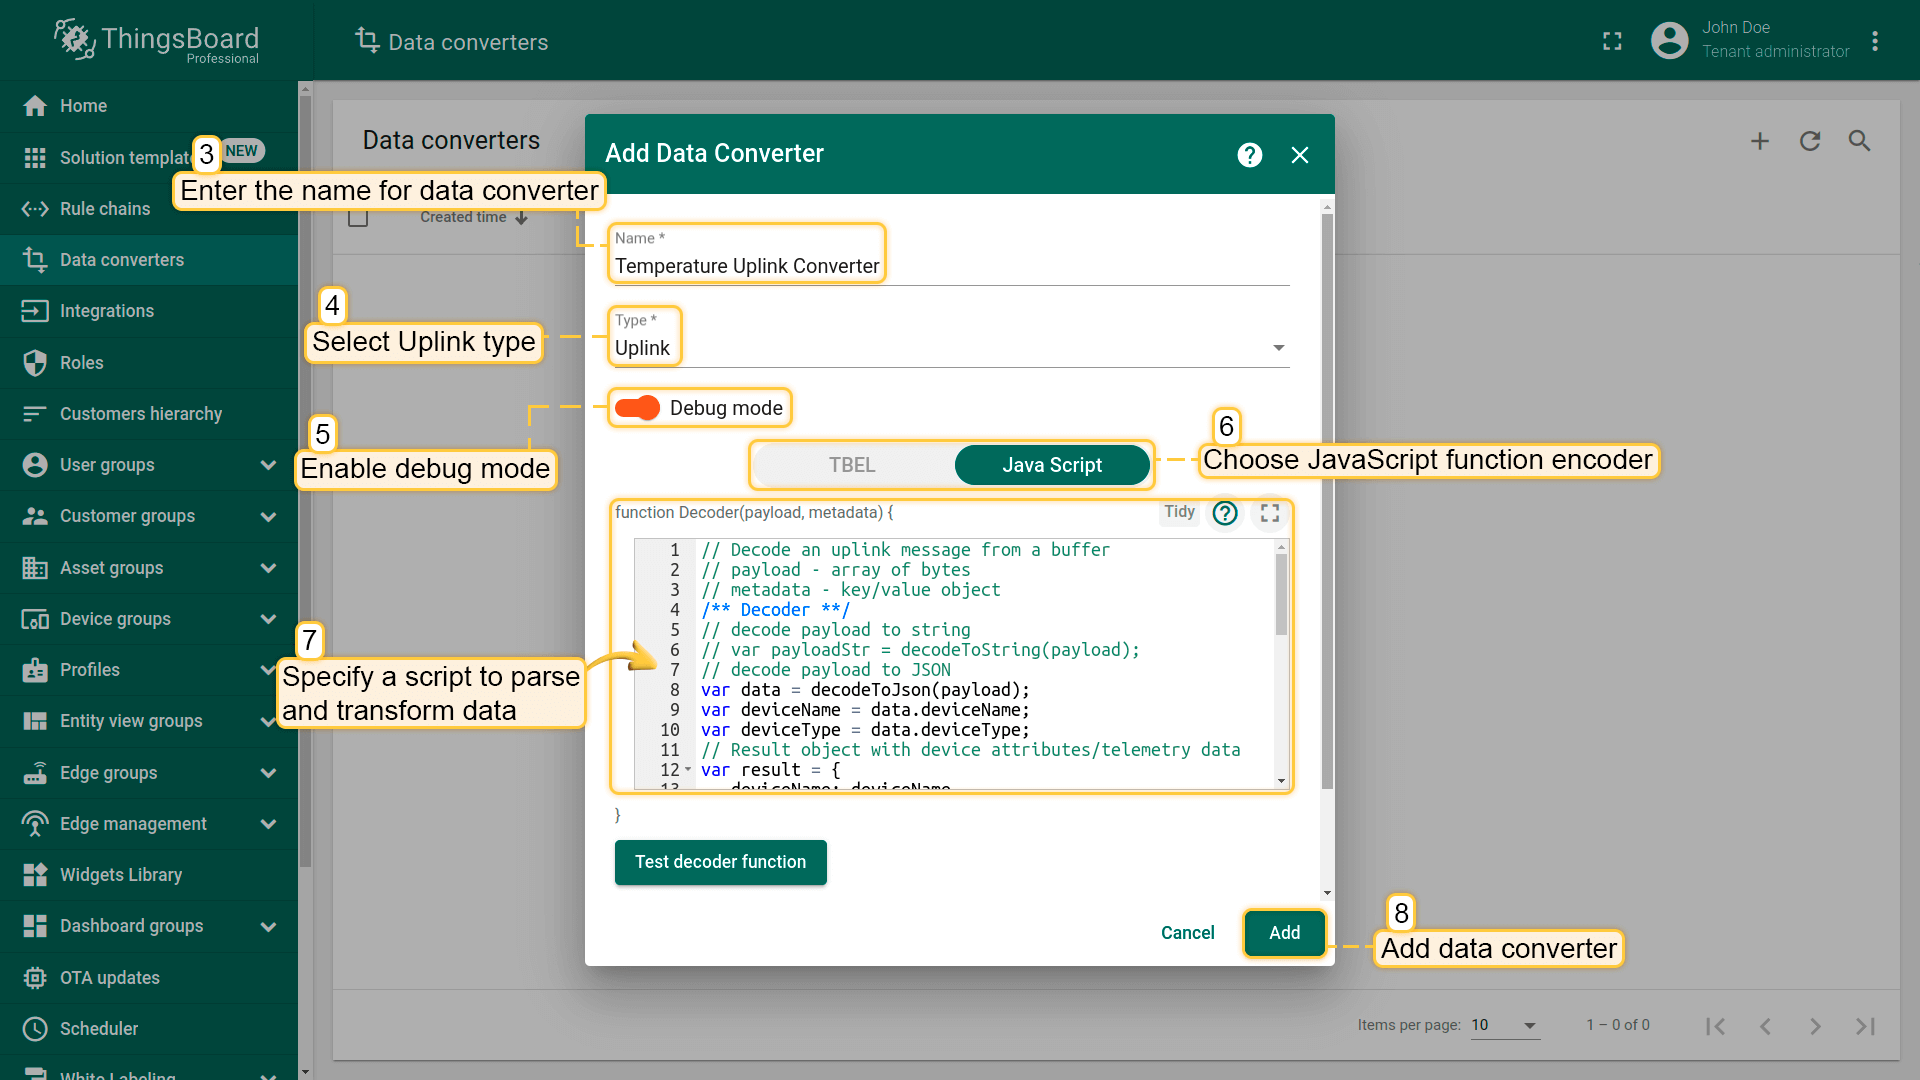Toggle browser fullscreen icon in top bar
The width and height of the screenshot is (1920, 1080).
click(1612, 41)
